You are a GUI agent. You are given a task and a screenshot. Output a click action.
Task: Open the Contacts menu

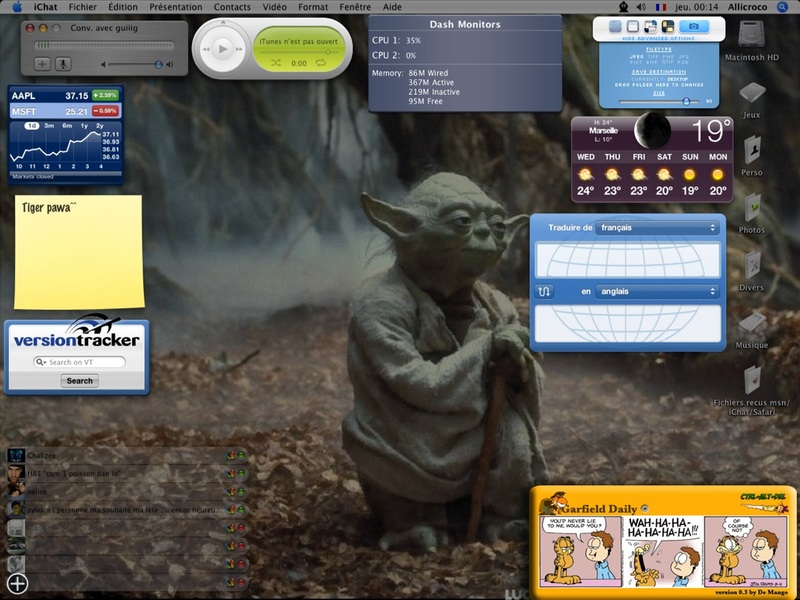point(232,7)
